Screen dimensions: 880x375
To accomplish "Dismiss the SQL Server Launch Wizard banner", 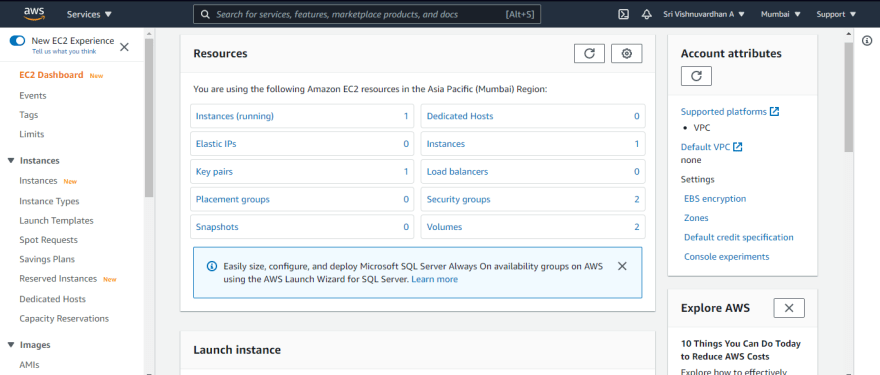I will pyautogui.click(x=622, y=266).
